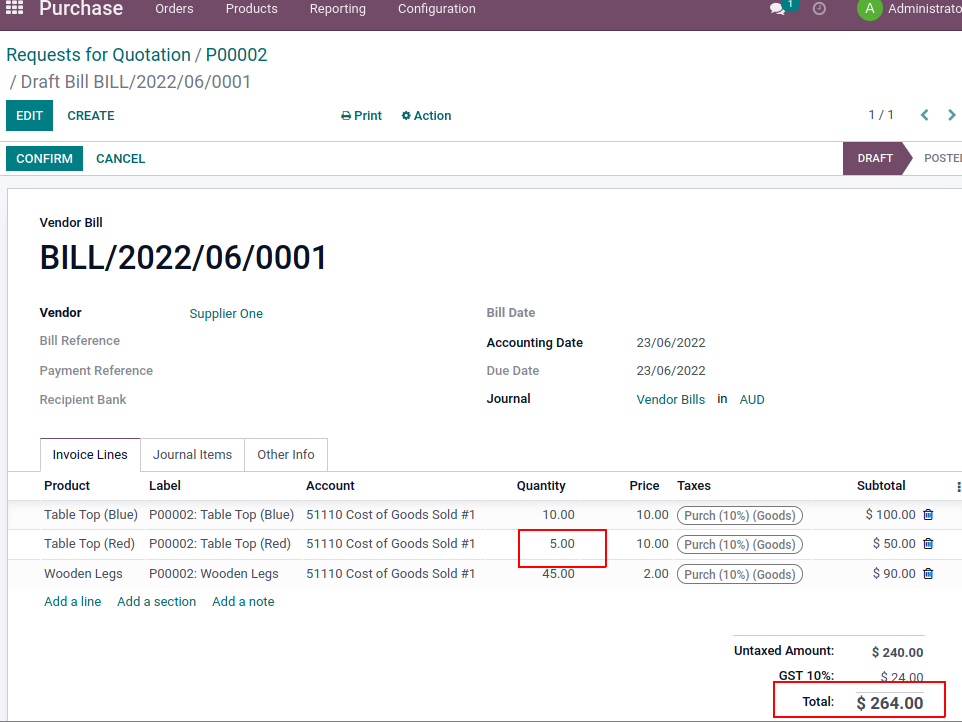Click Add a line
This screenshot has height=722, width=962.
pos(72,602)
